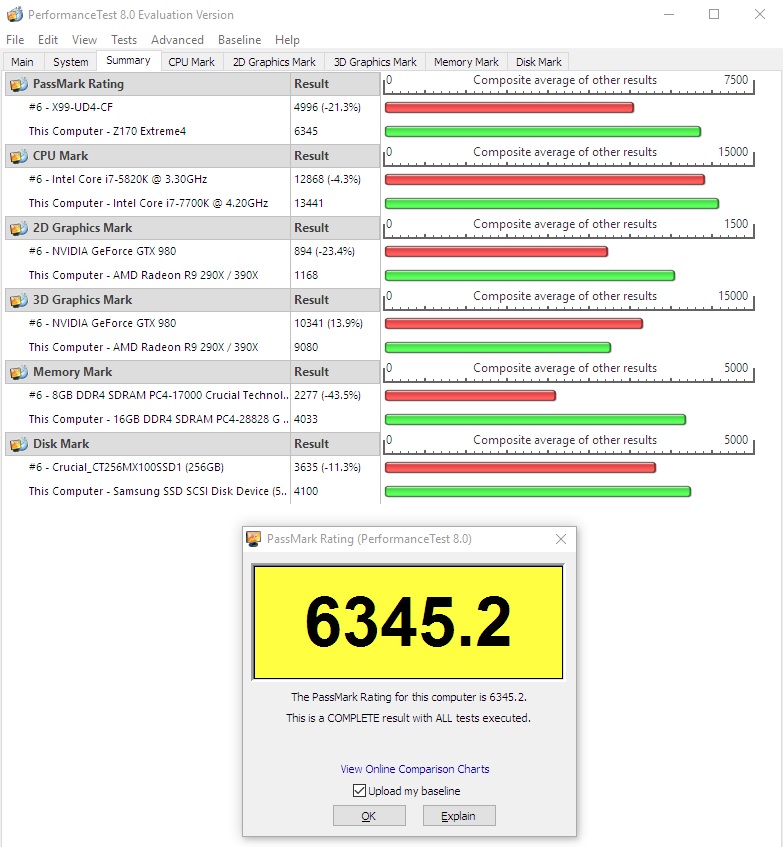Select This Computer - 16GB DDR4 SDRAM row

(x=147, y=419)
